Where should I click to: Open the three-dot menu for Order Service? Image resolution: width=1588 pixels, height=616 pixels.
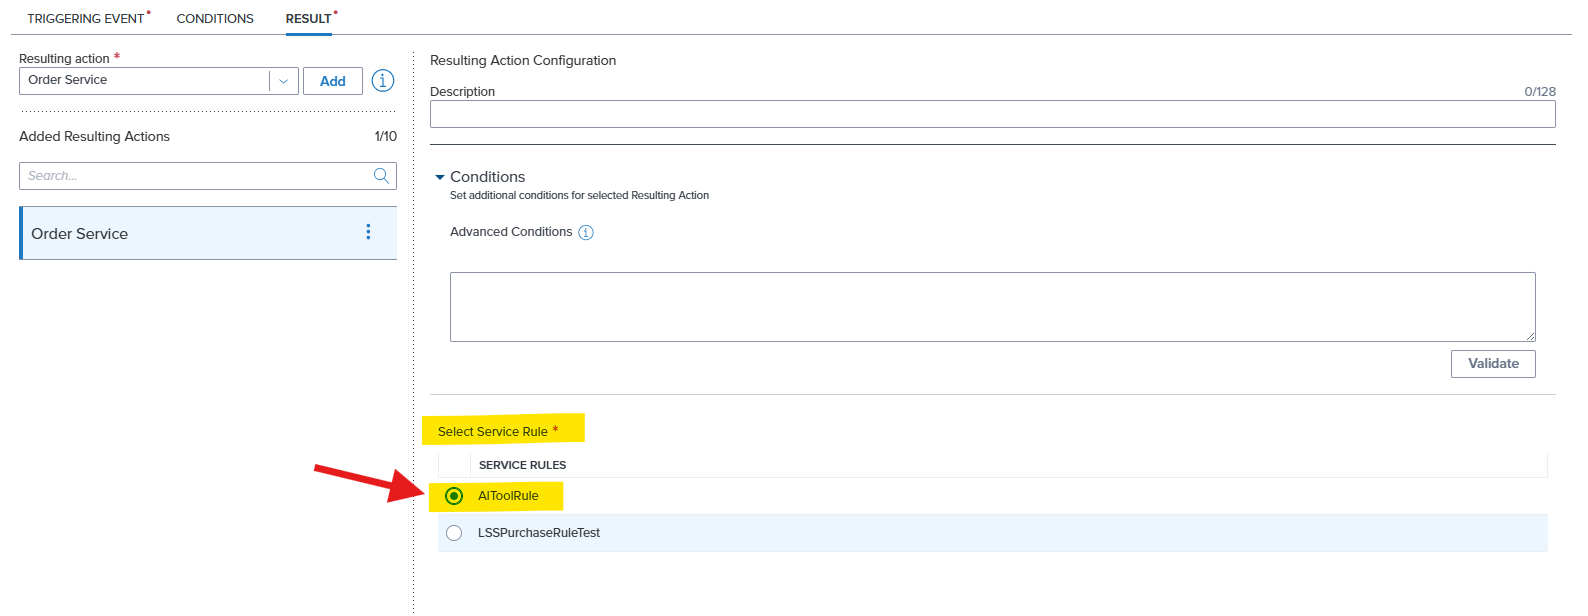[368, 232]
